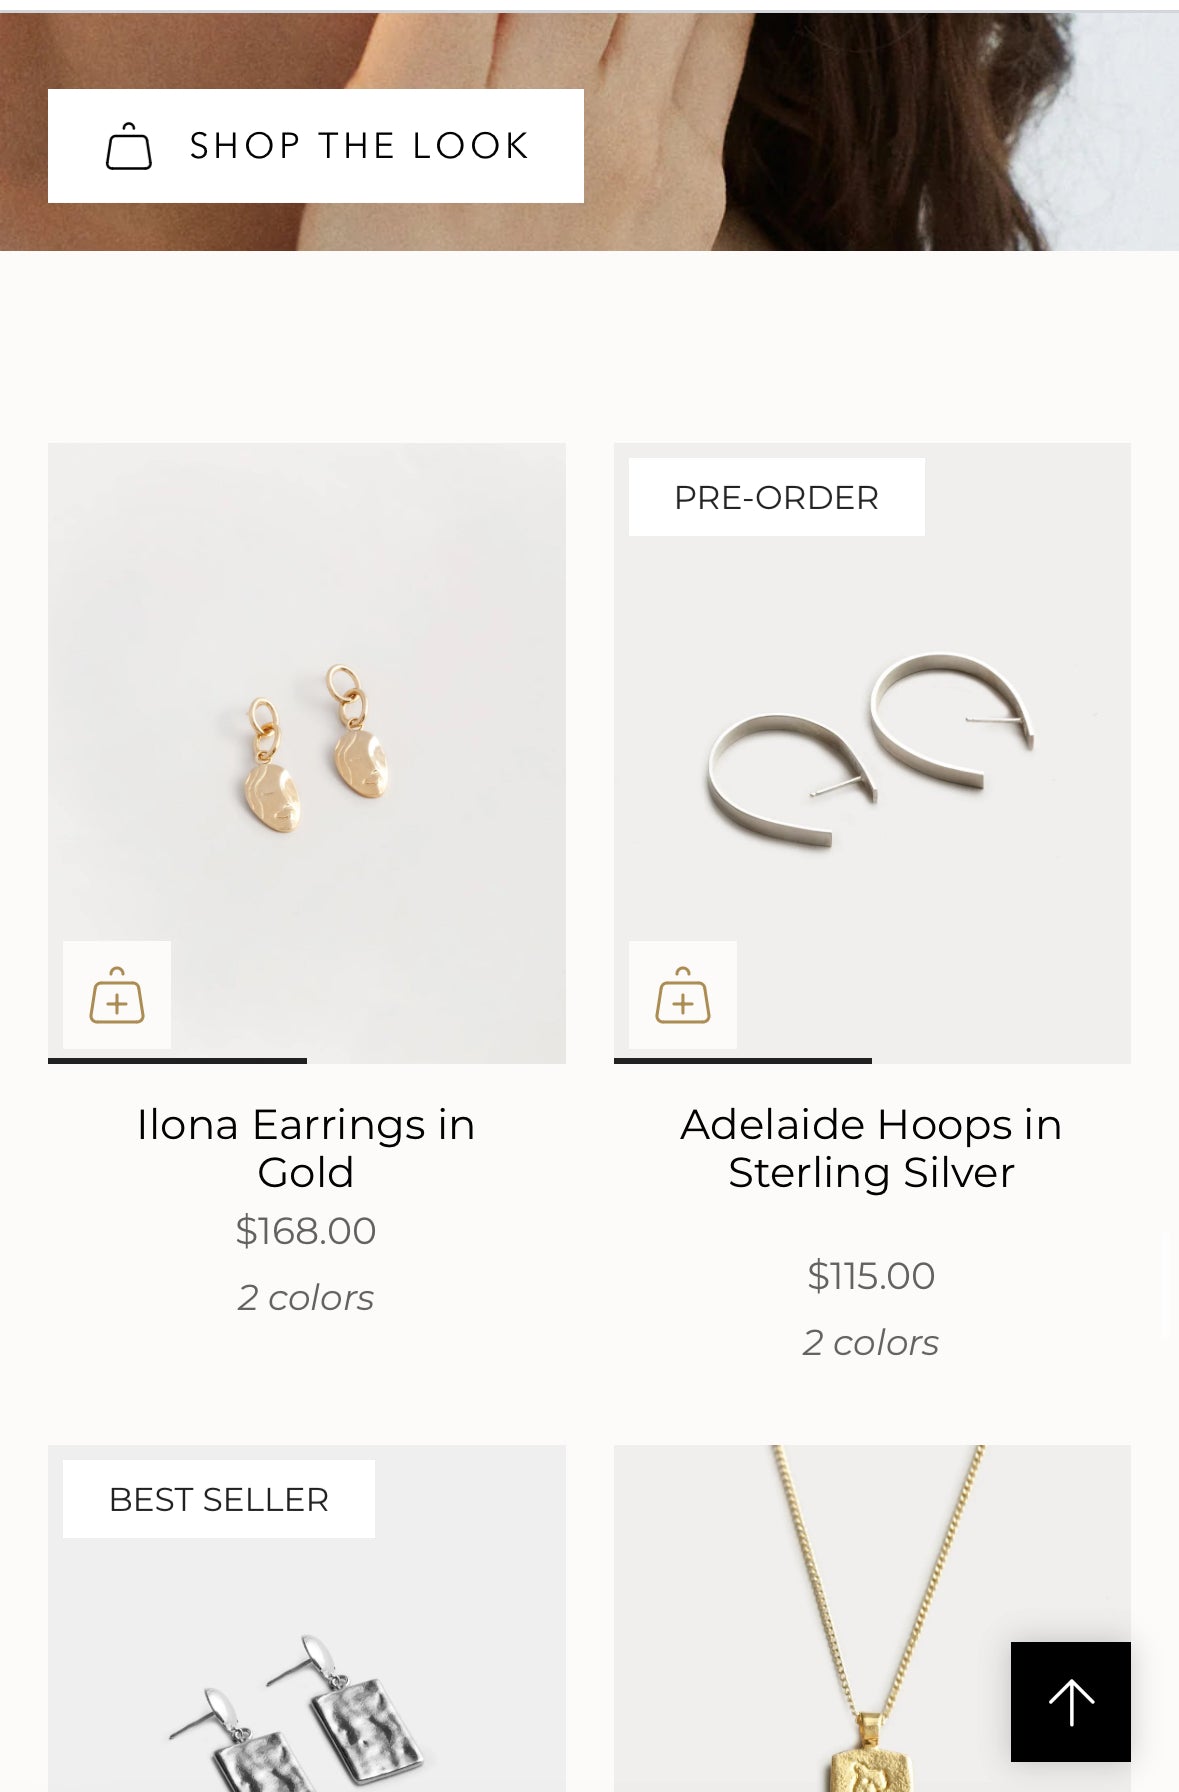This screenshot has height=1792, width=1179.
Task: Click the shopping bag icon in Shop the Look
Action: tap(129, 146)
